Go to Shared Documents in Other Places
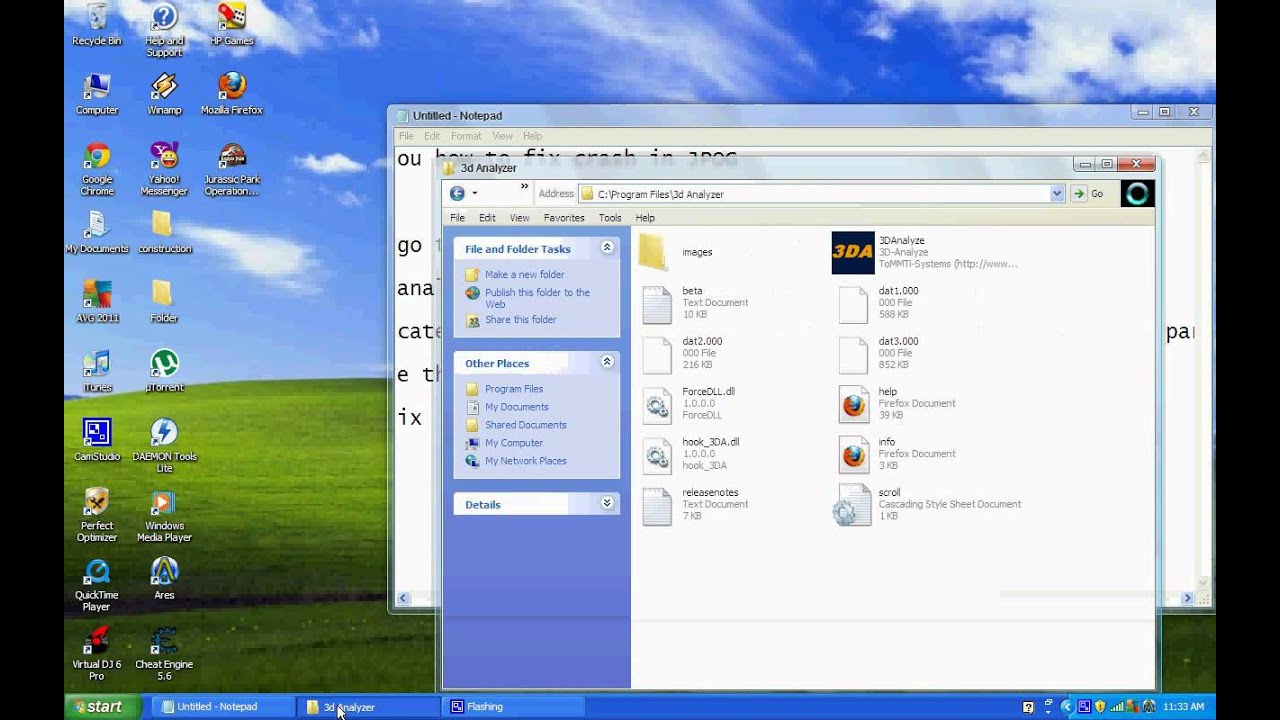The width and height of the screenshot is (1280, 720). 526,425
